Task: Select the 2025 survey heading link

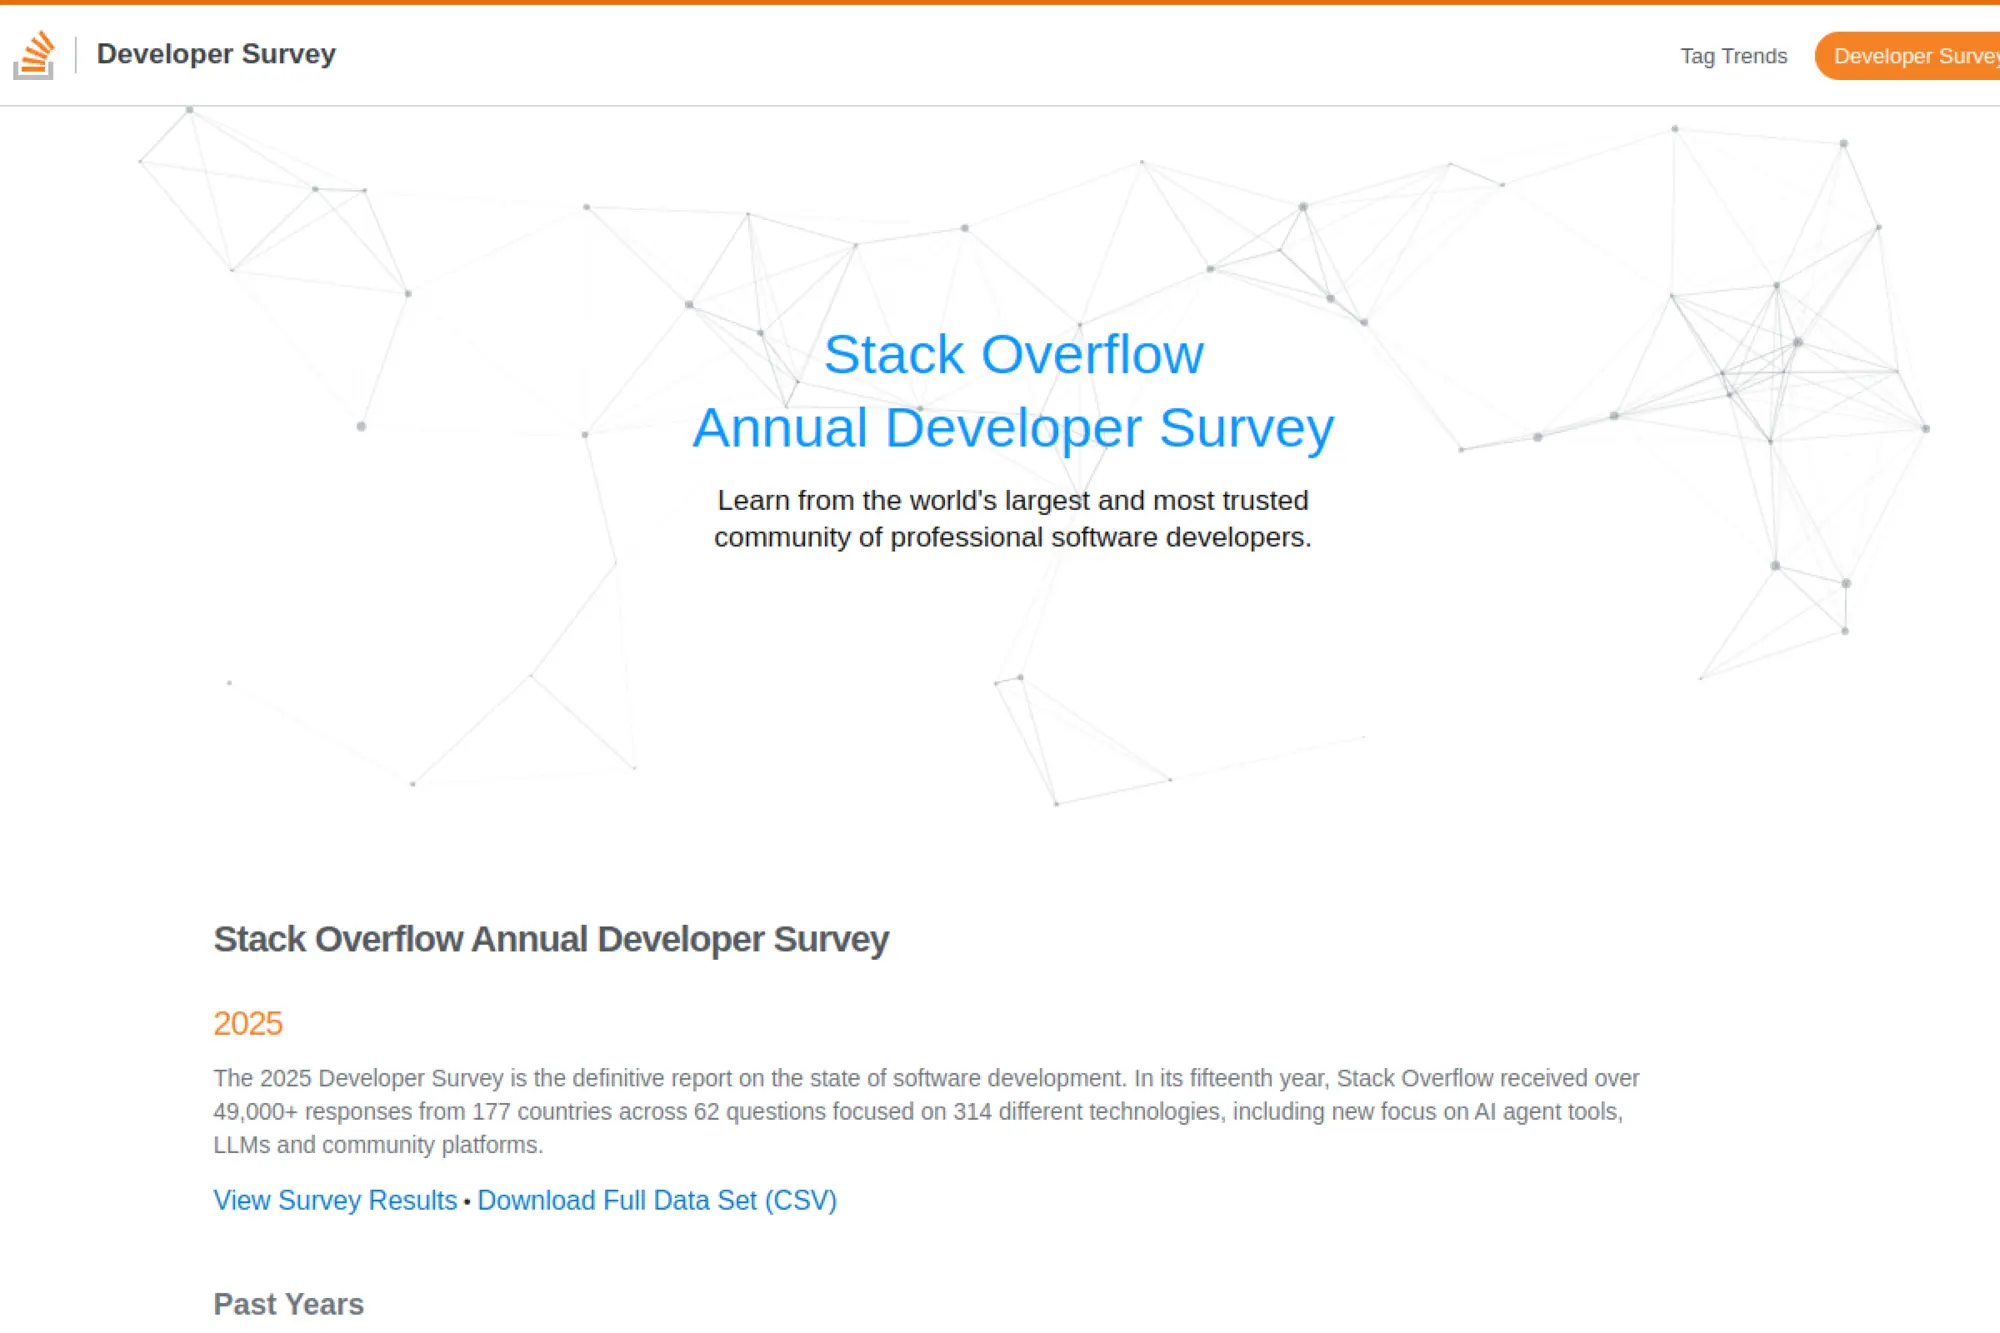Action: click(247, 1024)
